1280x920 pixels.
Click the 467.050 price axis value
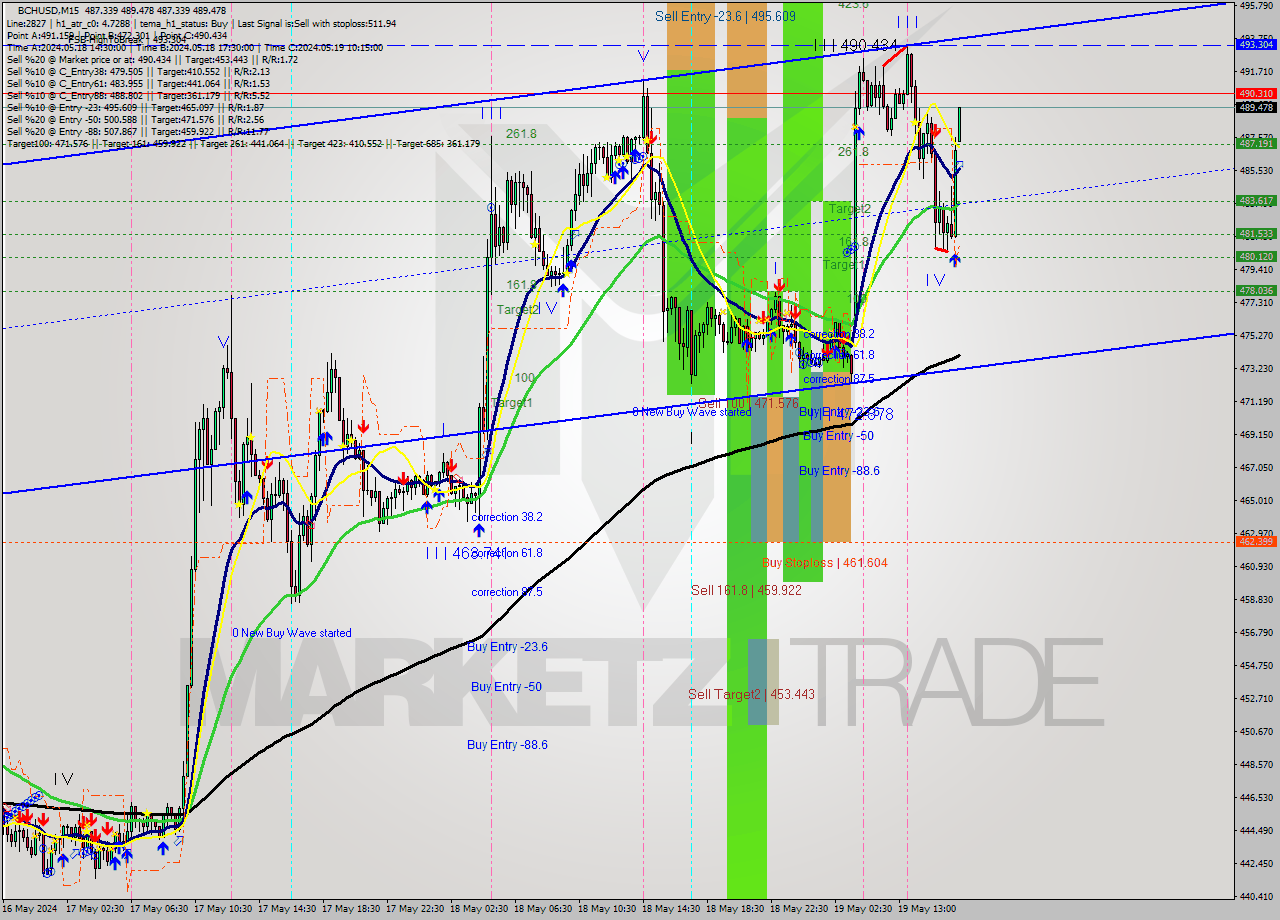tap(1256, 467)
